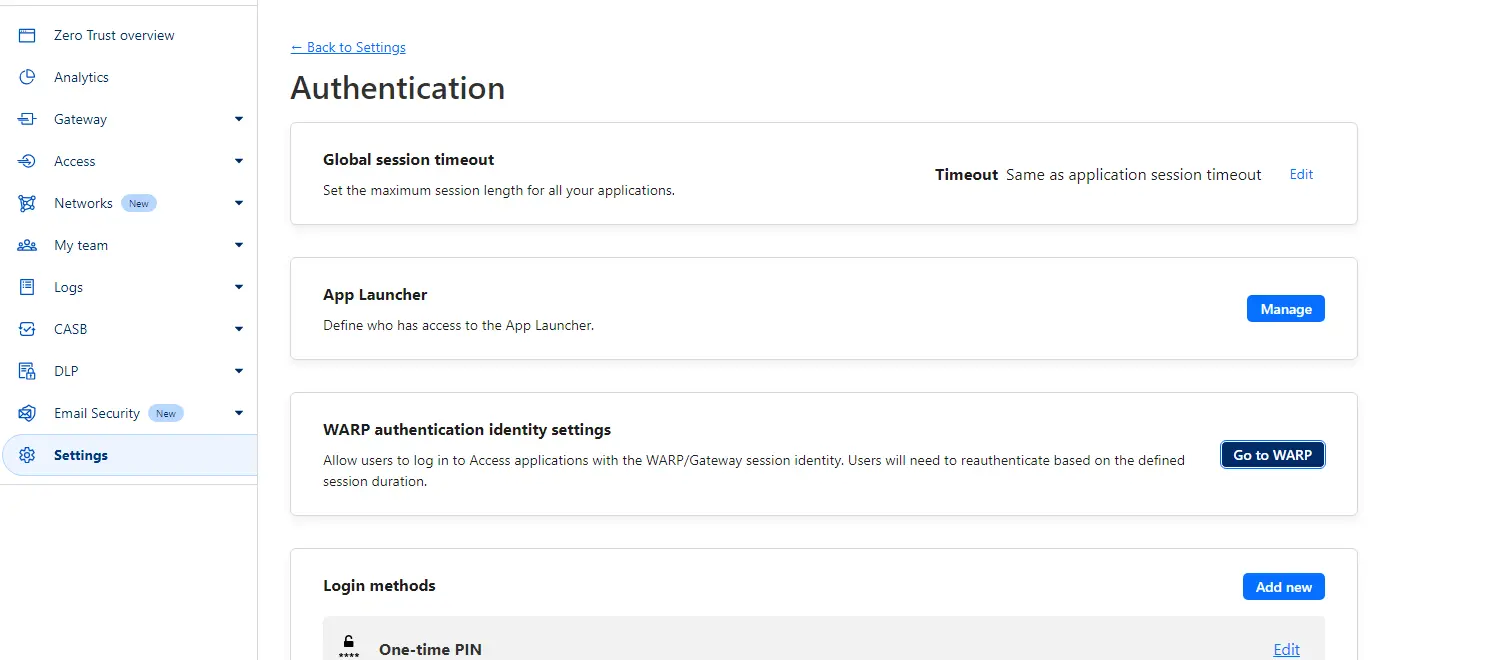Viewport: 1499px width, 660px height.
Task: Click the Gateway icon in sidebar
Action: [x=27, y=119]
